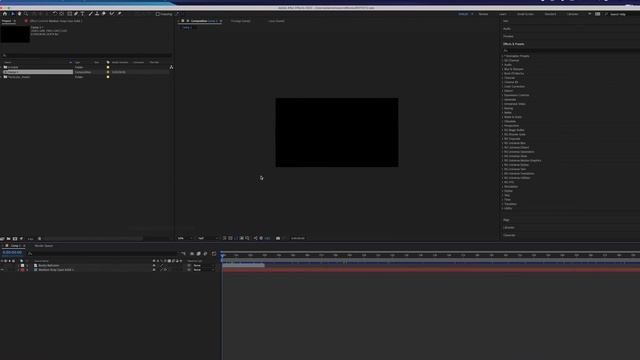Create a new folder in Project panel

click(x=9, y=238)
